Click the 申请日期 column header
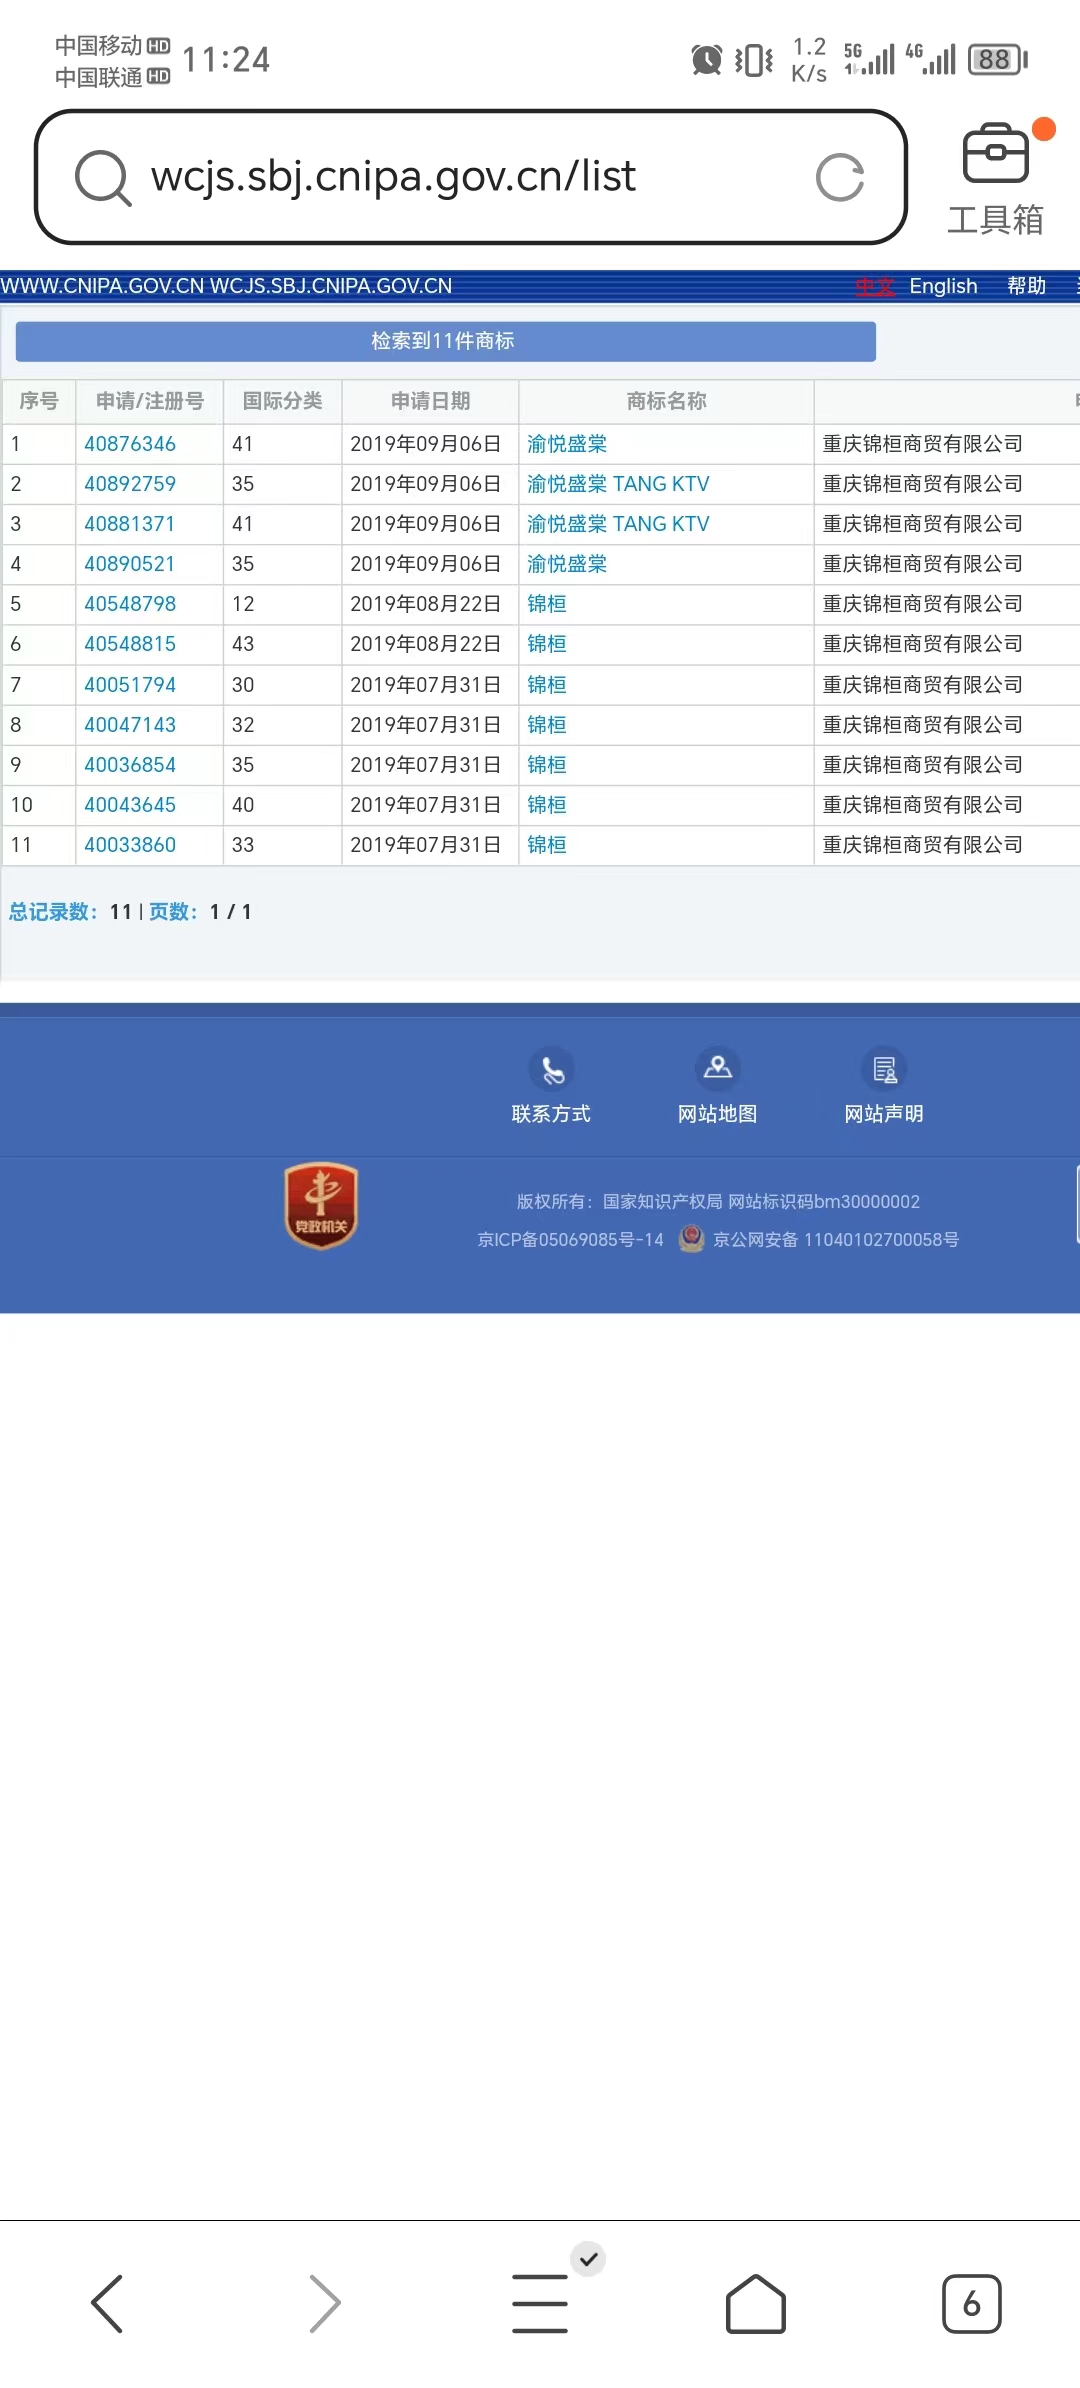The image size is (1080, 2388). tap(431, 401)
